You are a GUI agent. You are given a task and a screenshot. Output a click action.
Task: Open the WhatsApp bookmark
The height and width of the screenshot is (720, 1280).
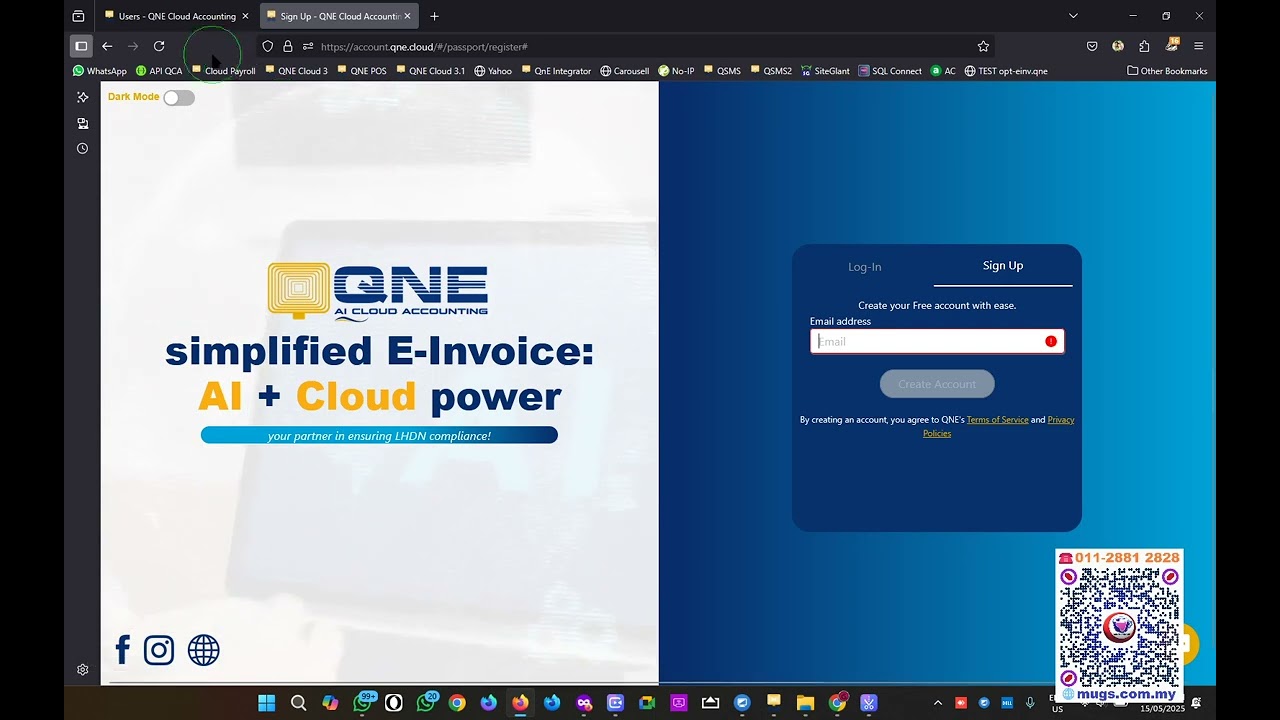click(100, 71)
